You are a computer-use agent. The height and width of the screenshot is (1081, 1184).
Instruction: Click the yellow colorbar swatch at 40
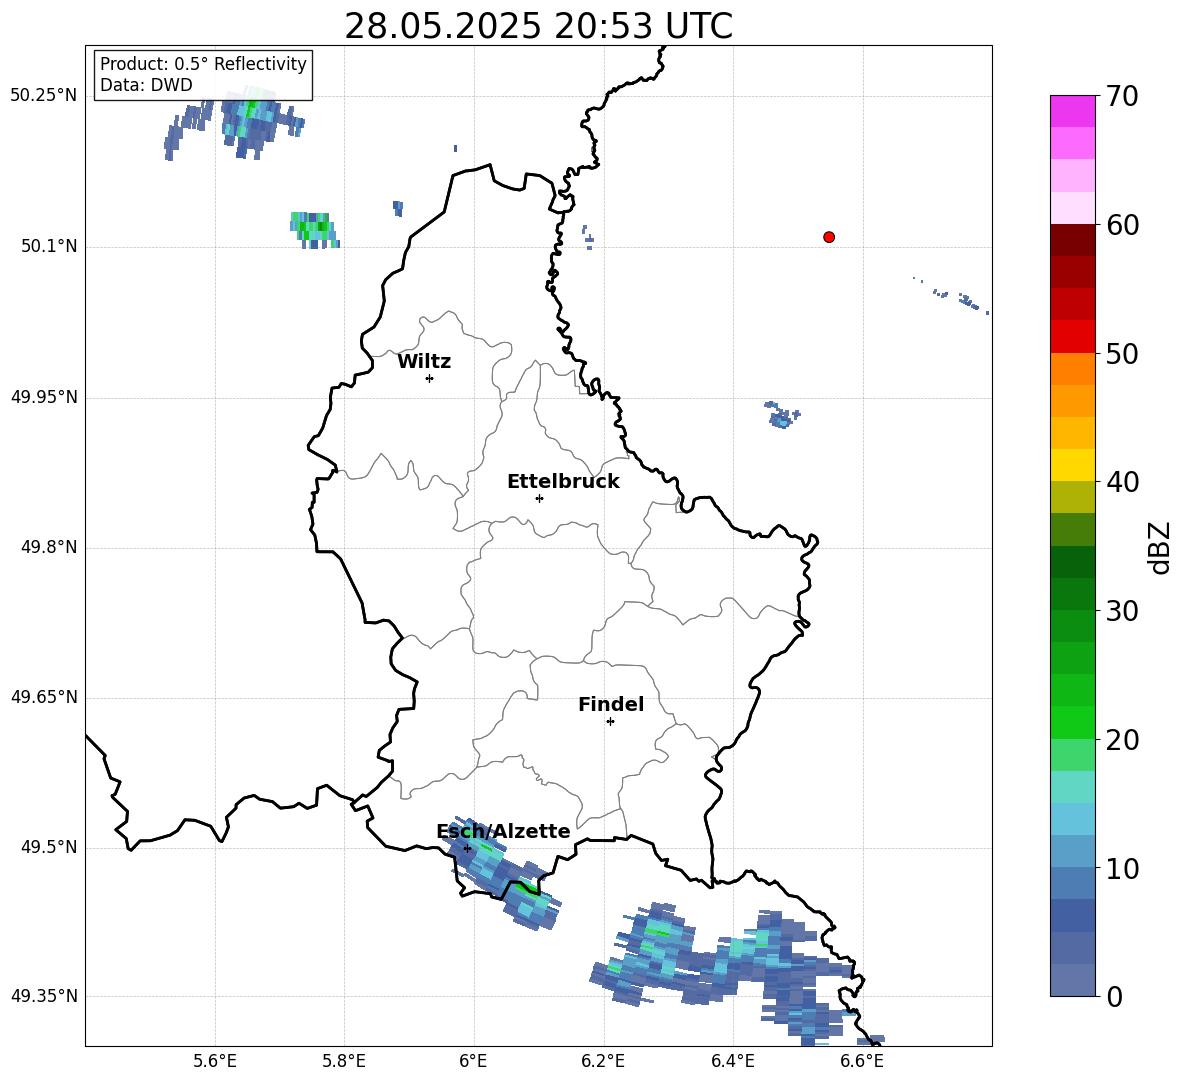(1072, 465)
